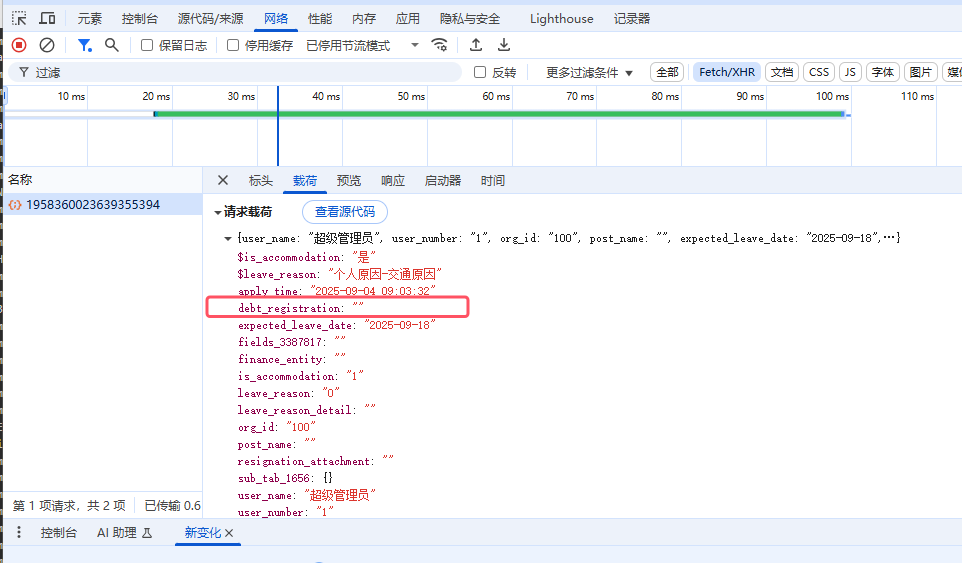The width and height of the screenshot is (962, 563).
Task: Enable the 保留日志 checkbox
Action: [x=147, y=45]
